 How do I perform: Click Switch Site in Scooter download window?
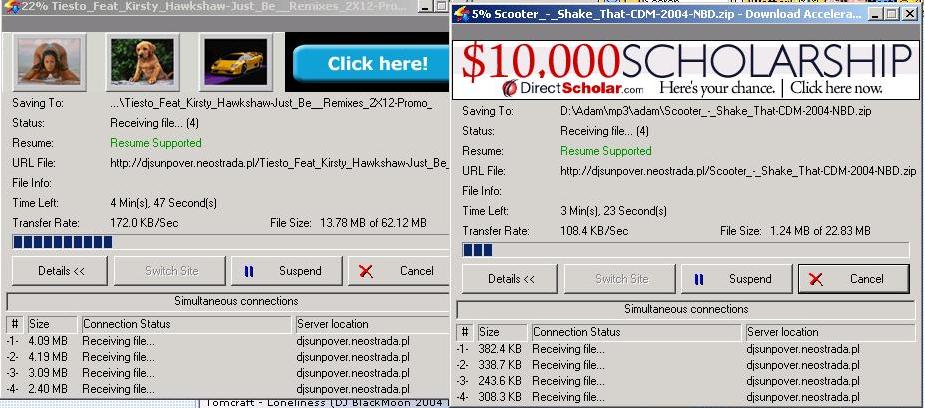(620, 279)
